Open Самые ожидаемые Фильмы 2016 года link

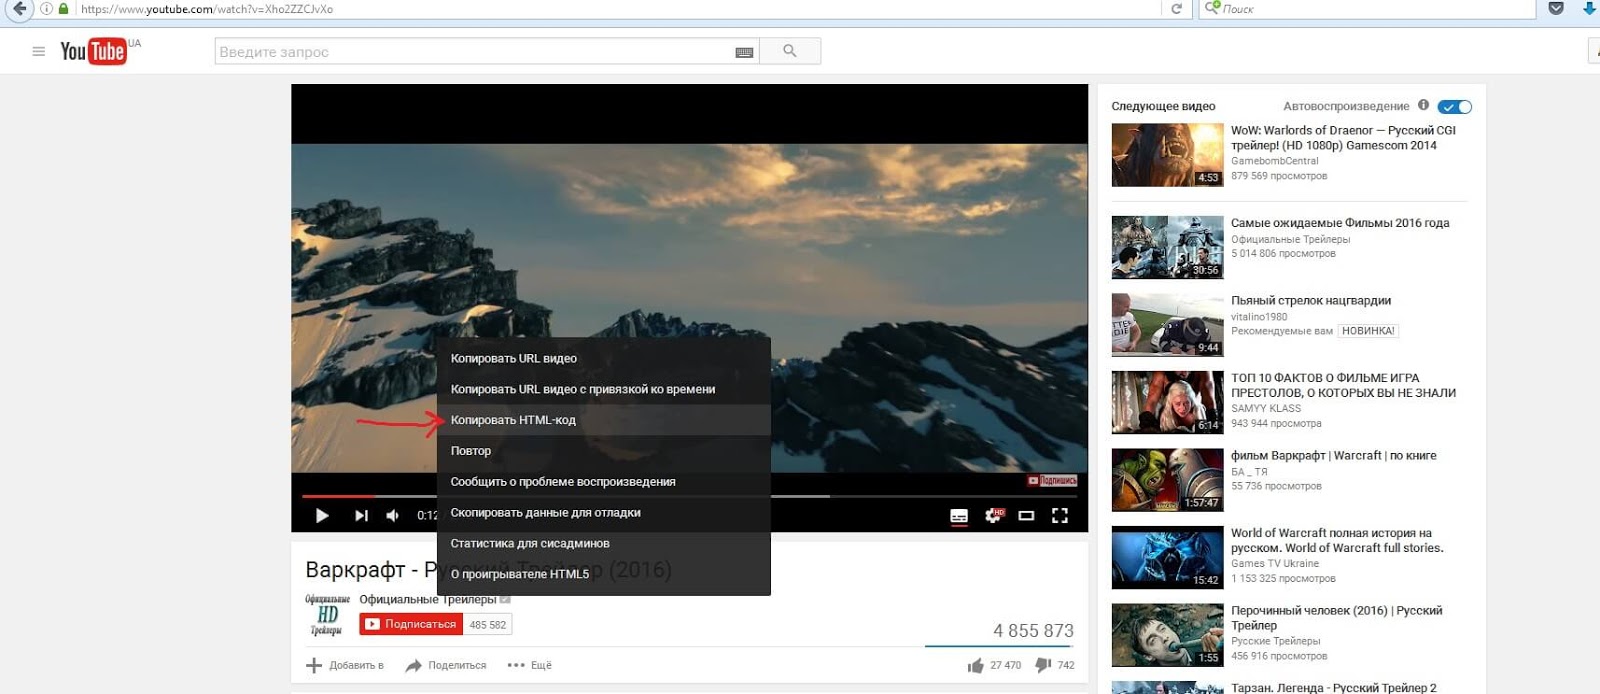coord(1340,223)
